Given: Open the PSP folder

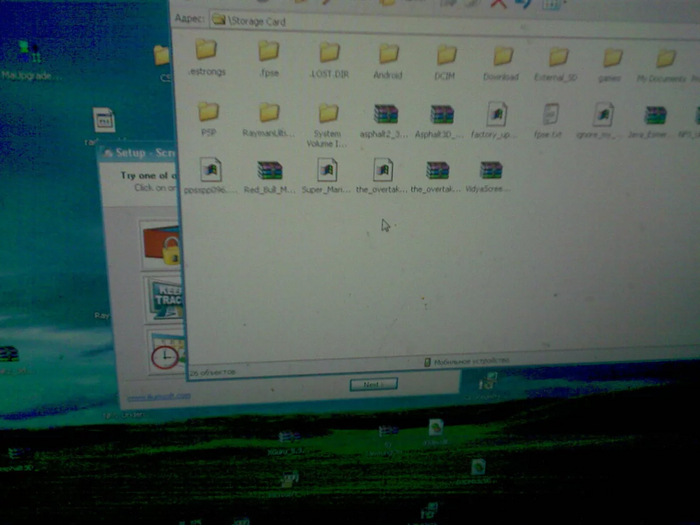Looking at the screenshot, I should 208,119.
